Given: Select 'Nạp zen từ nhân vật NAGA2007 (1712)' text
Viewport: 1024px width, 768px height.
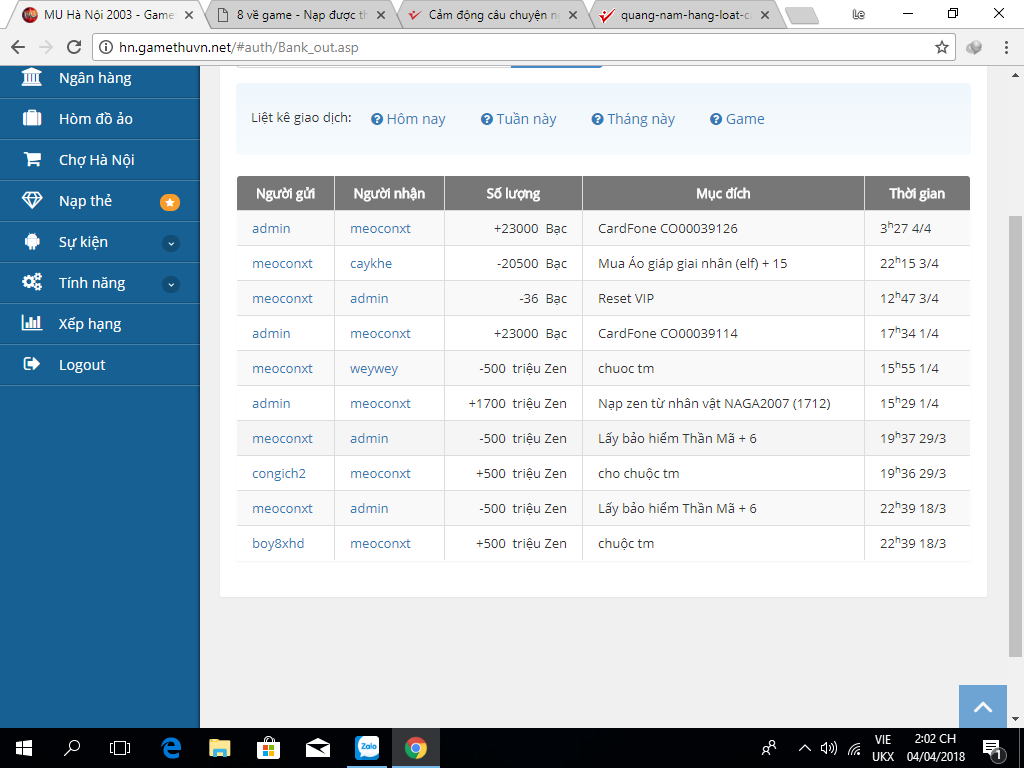Looking at the screenshot, I should (714, 404).
